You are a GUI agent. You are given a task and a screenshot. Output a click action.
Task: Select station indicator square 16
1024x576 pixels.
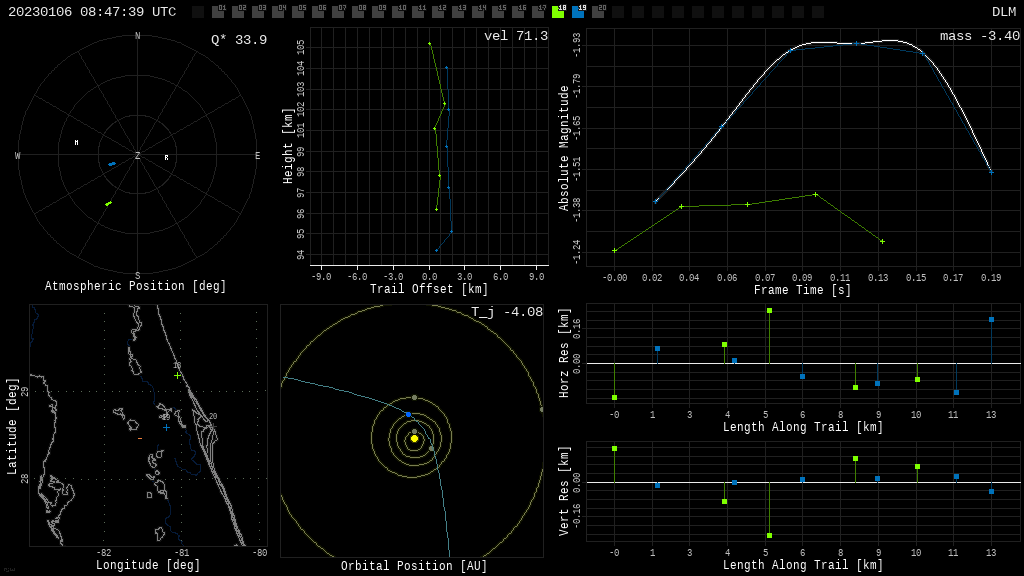[518, 12]
